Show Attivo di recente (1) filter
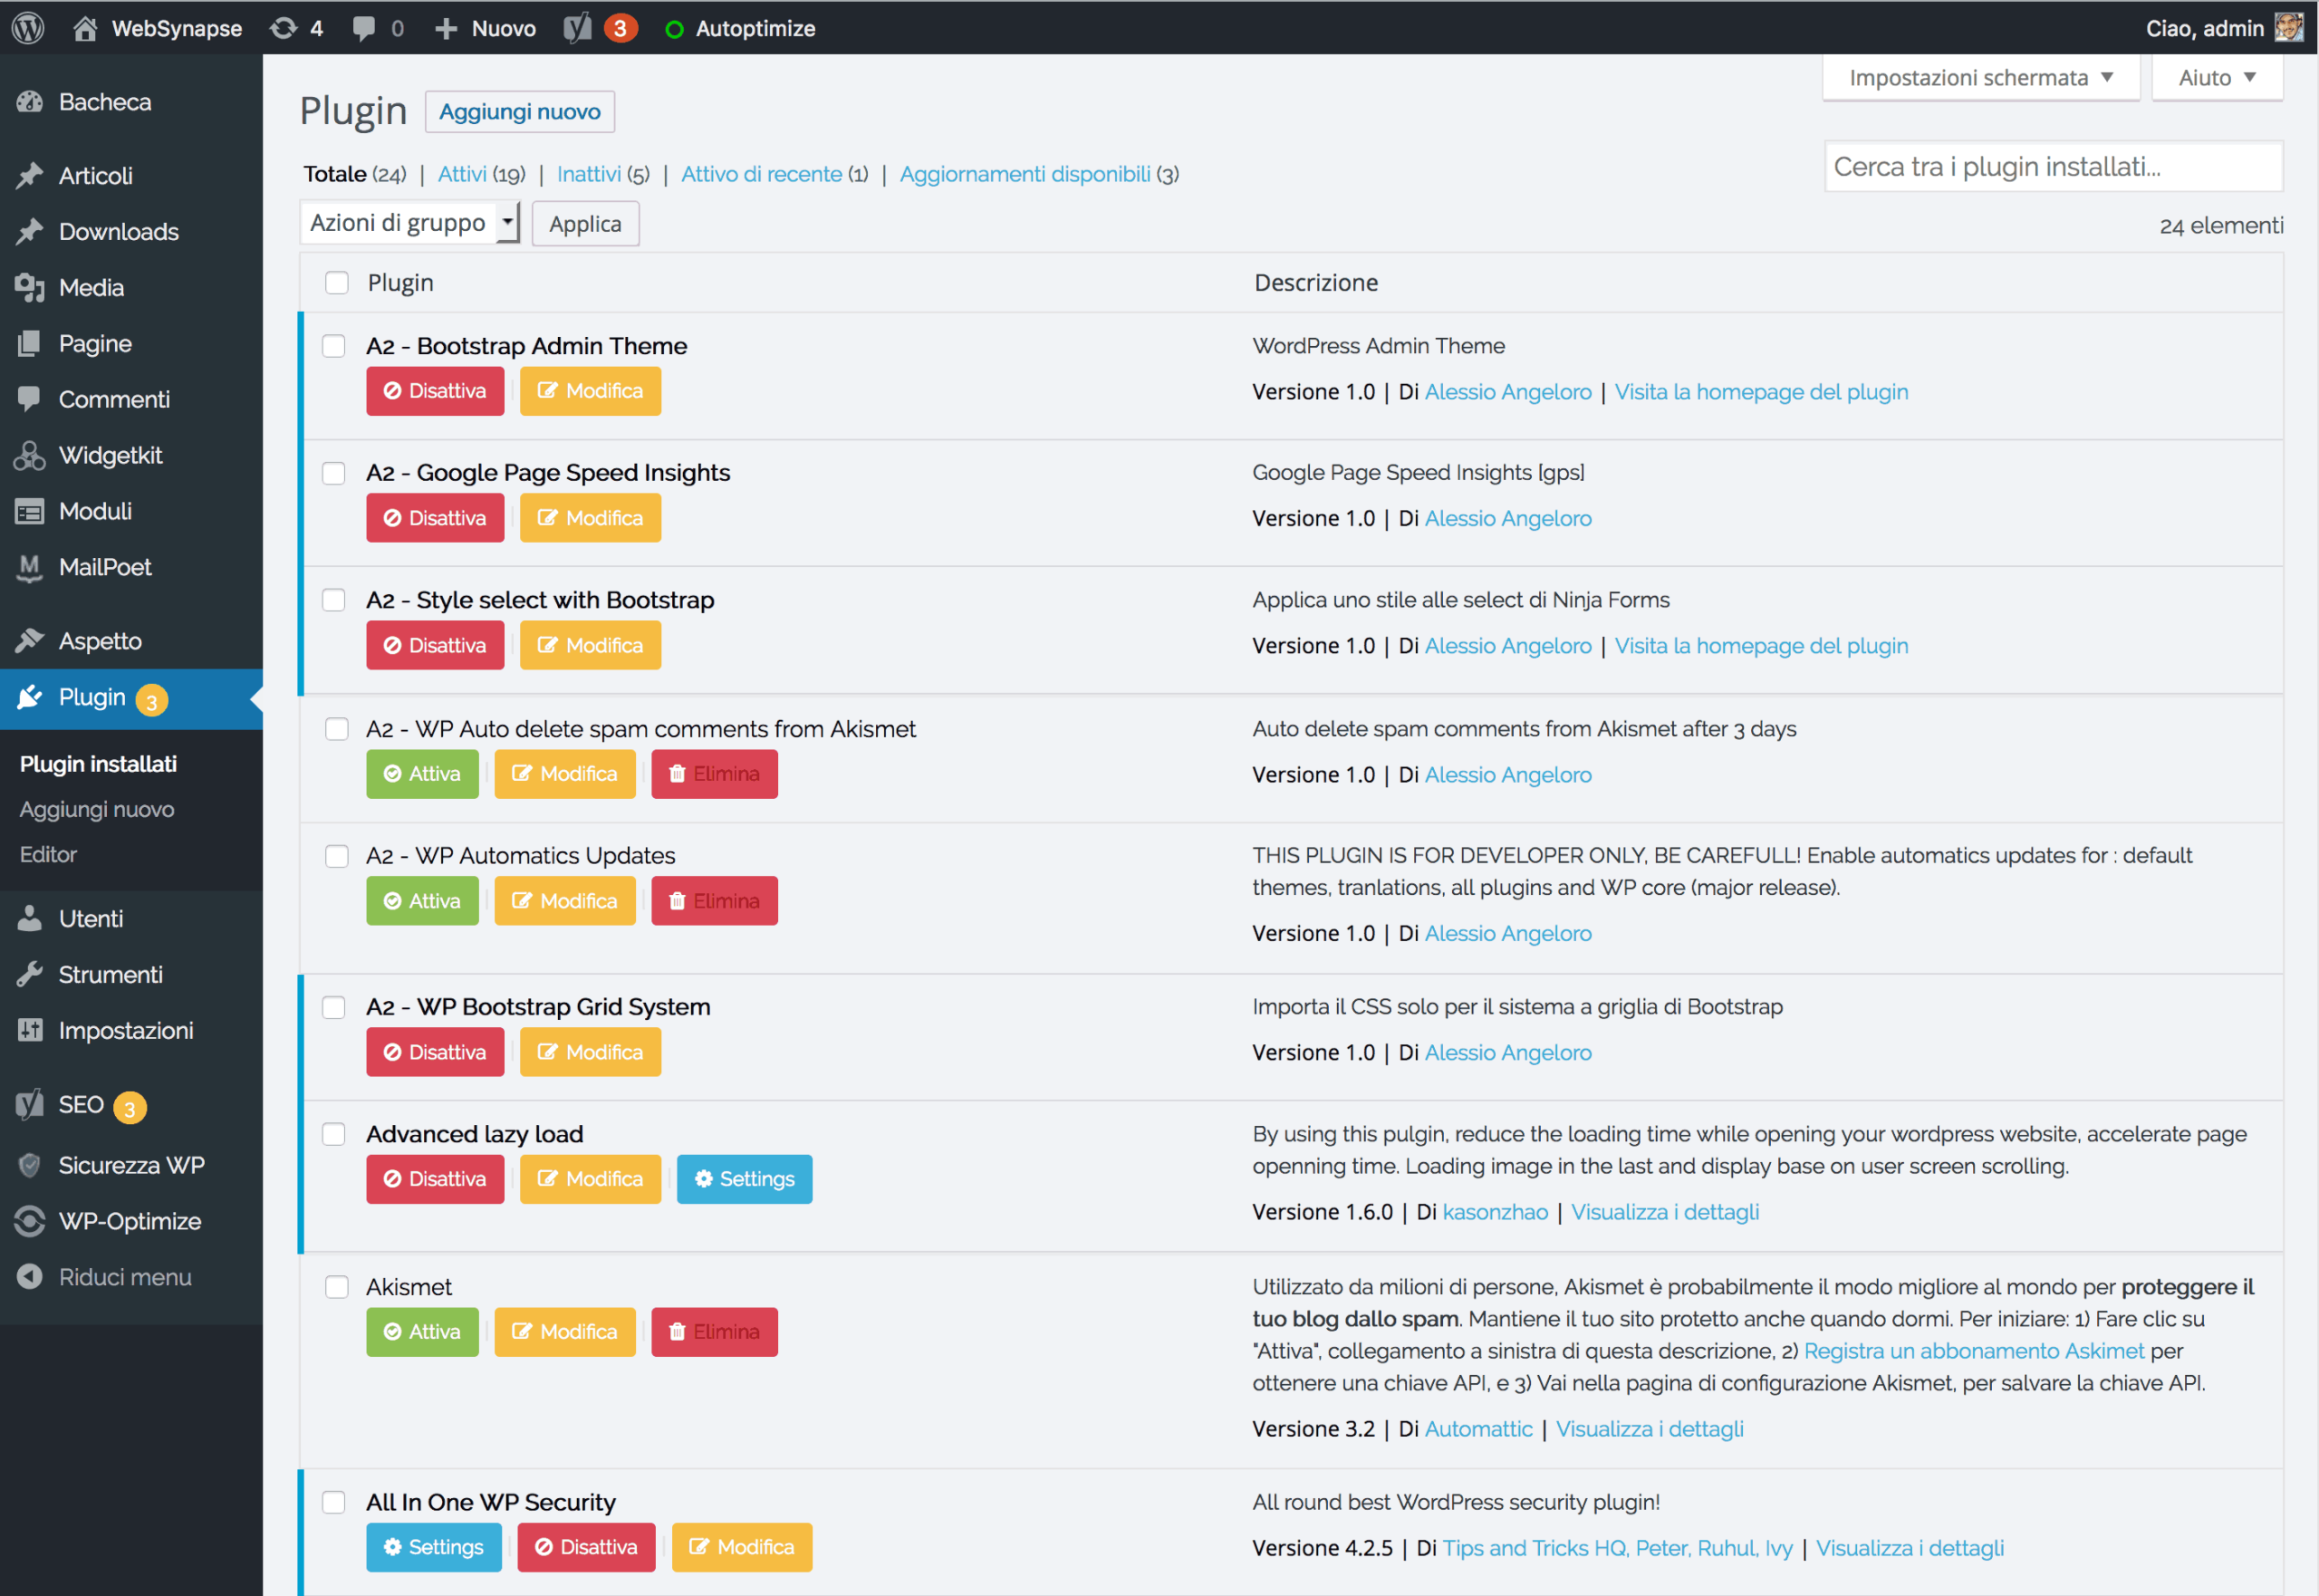Viewport: 2319px width, 1596px height. (774, 174)
